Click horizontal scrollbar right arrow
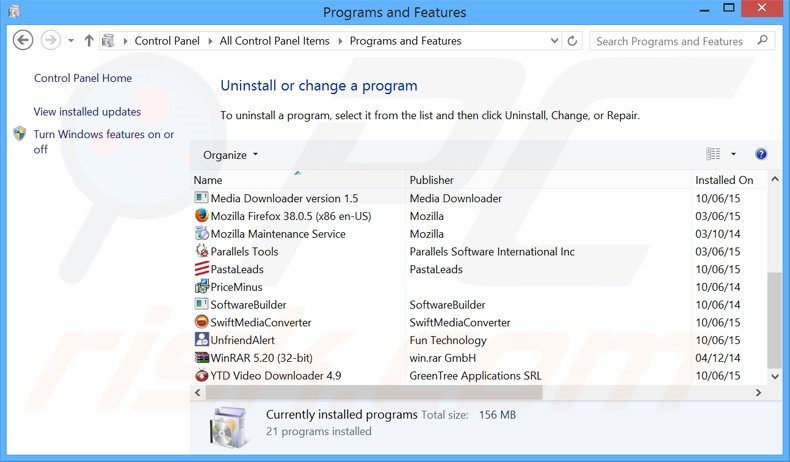This screenshot has height=462, width=790. coord(758,392)
